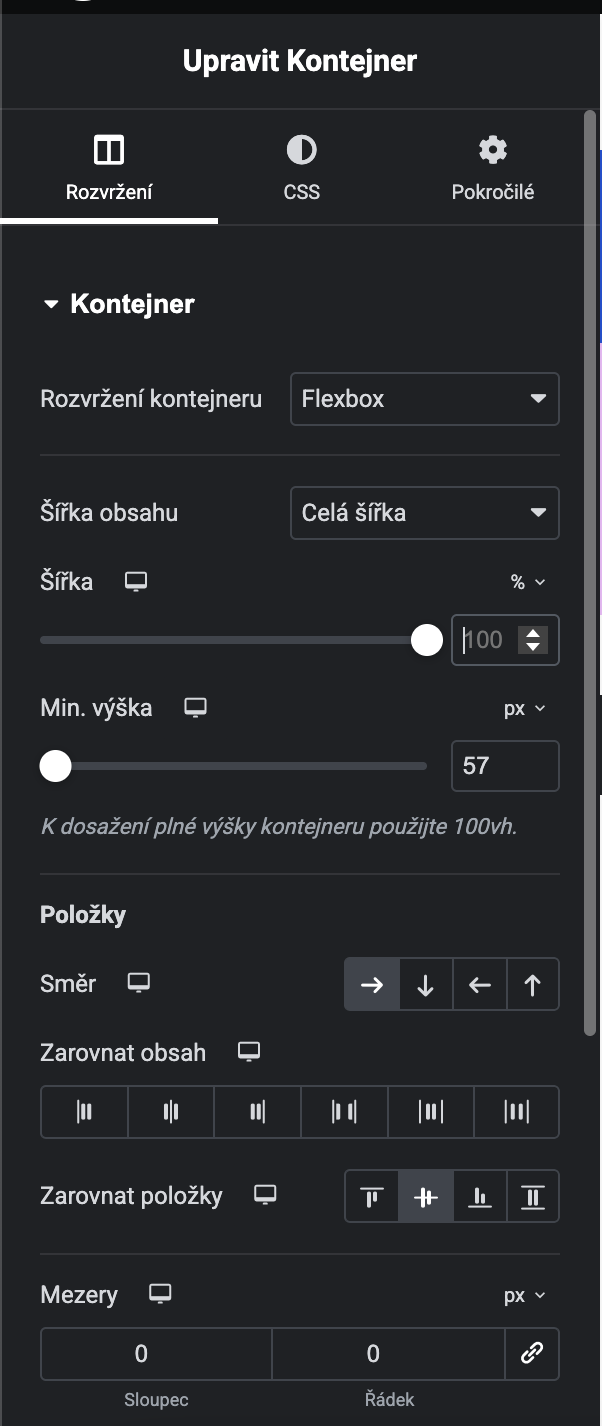The height and width of the screenshot is (1426, 602).
Task: Open the Pokročilé tab
Action: [x=492, y=168]
